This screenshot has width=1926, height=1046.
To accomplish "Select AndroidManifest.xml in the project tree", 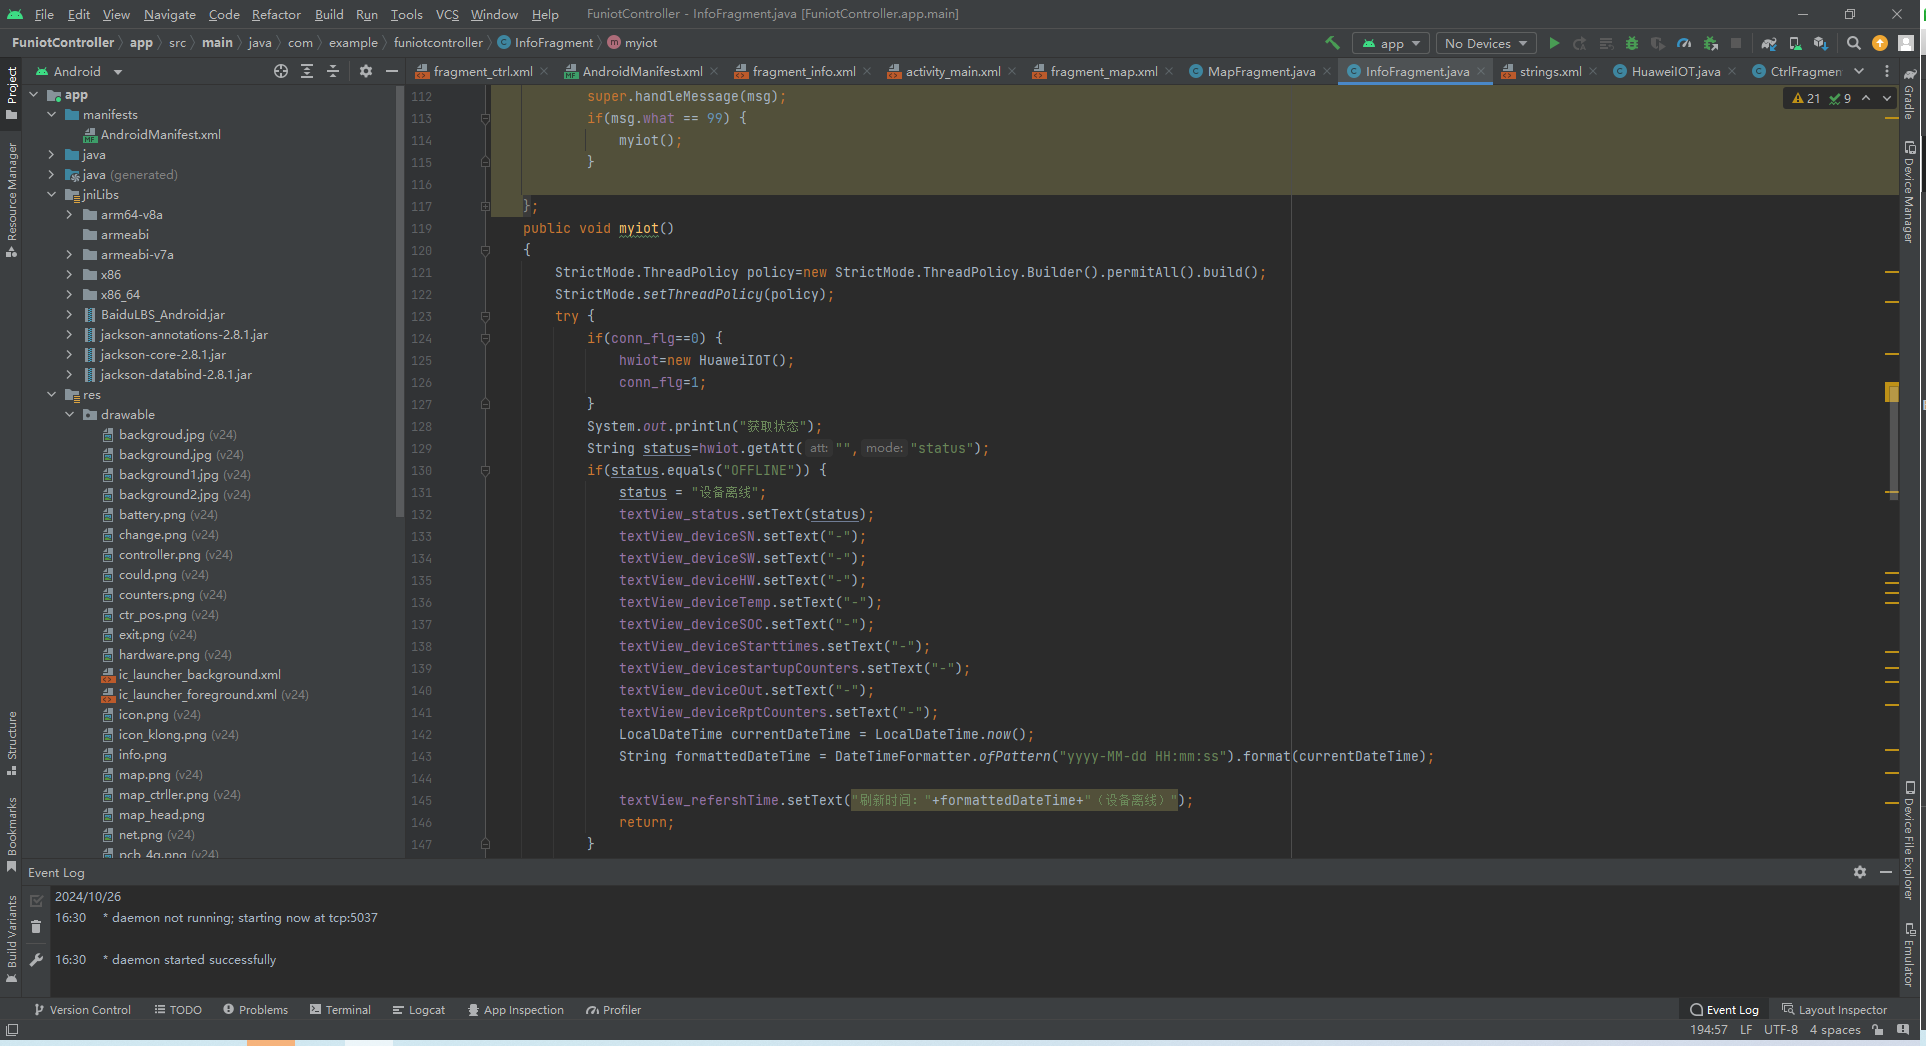I will 160,135.
